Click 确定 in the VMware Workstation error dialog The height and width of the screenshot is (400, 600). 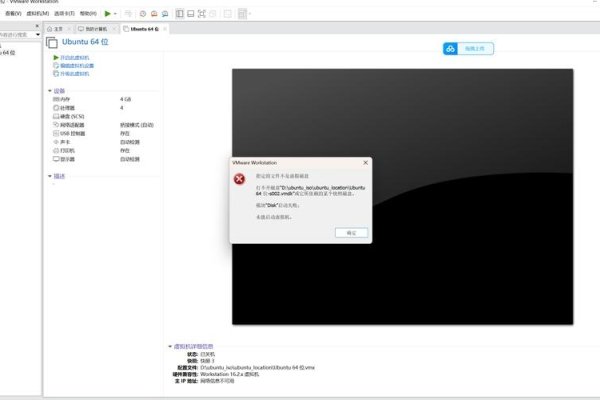click(352, 233)
